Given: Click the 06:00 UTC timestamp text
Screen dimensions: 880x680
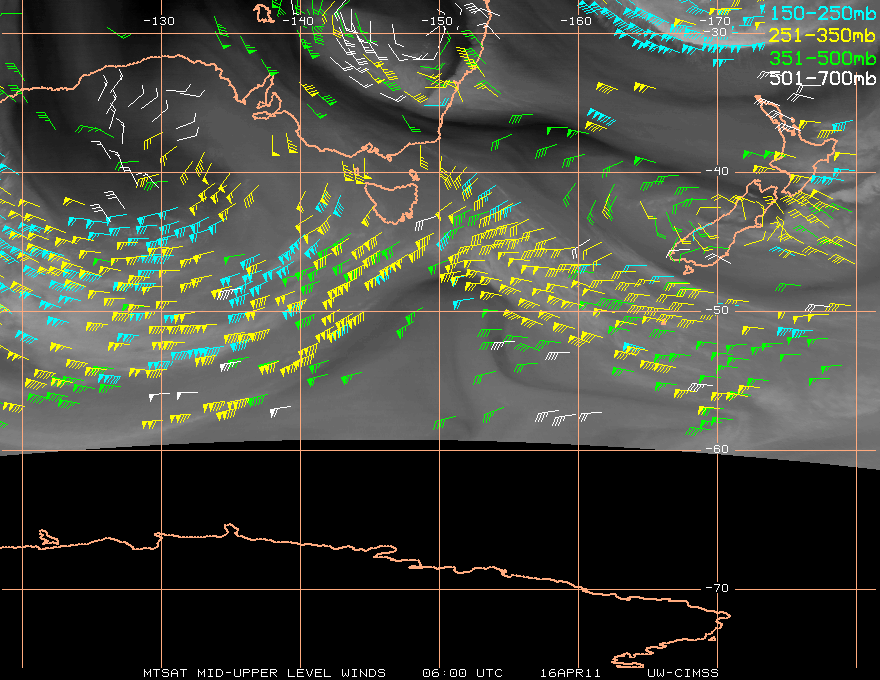Looking at the screenshot, I should [462, 673].
